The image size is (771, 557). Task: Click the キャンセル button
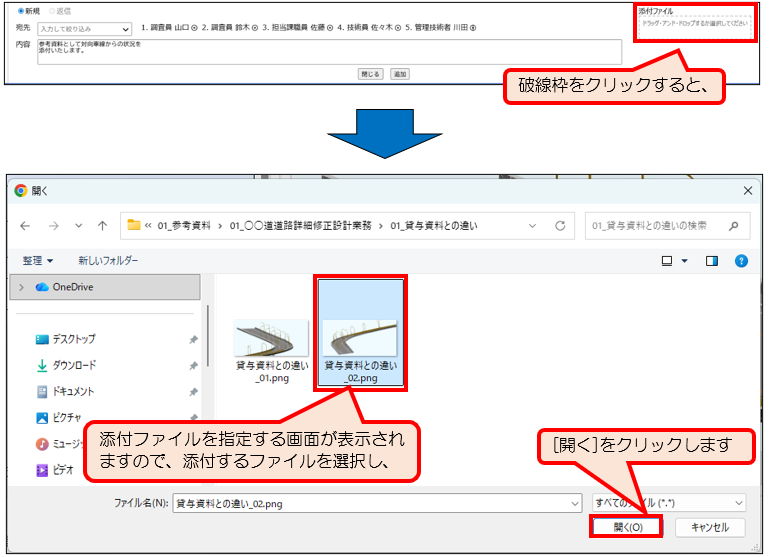click(x=709, y=527)
